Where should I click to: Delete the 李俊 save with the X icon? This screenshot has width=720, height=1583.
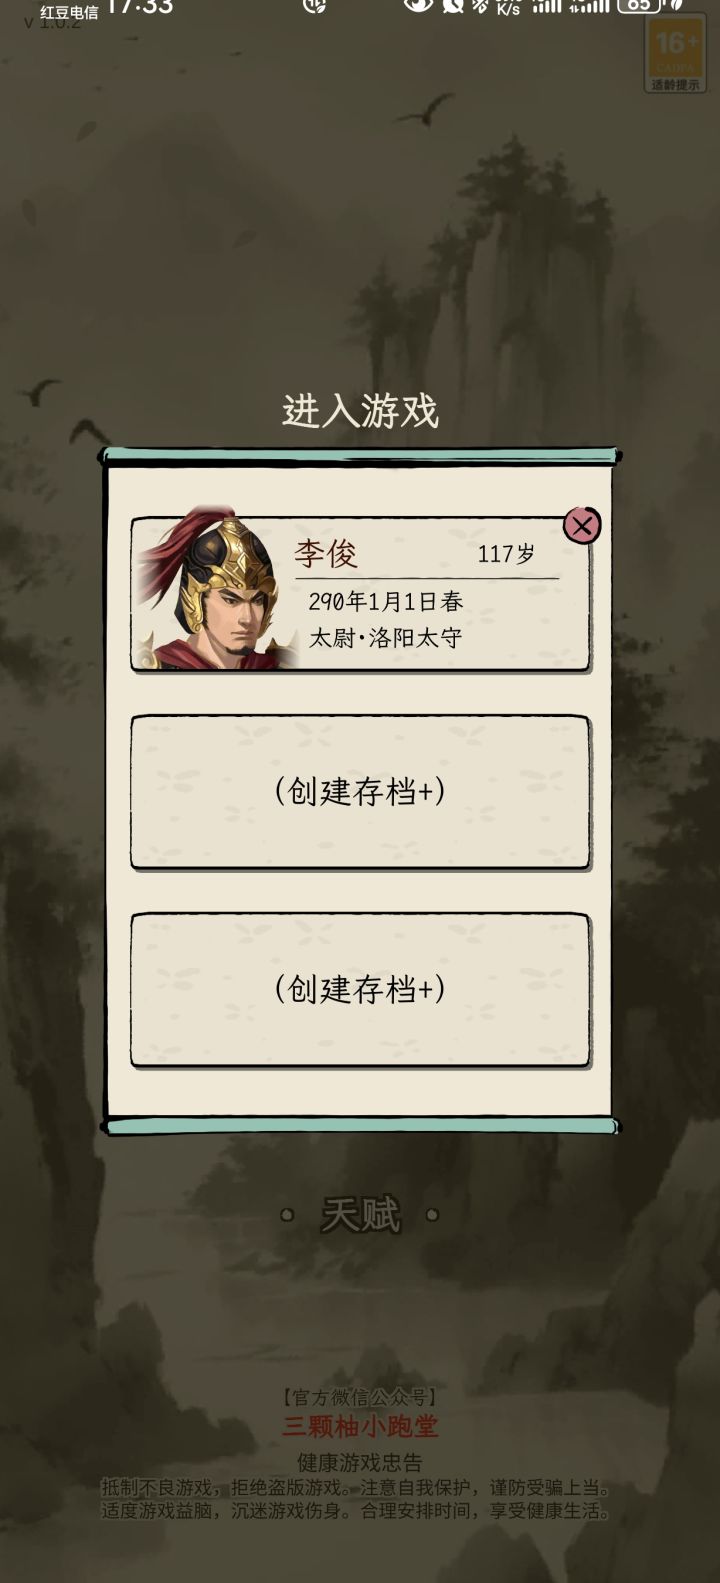pos(582,525)
